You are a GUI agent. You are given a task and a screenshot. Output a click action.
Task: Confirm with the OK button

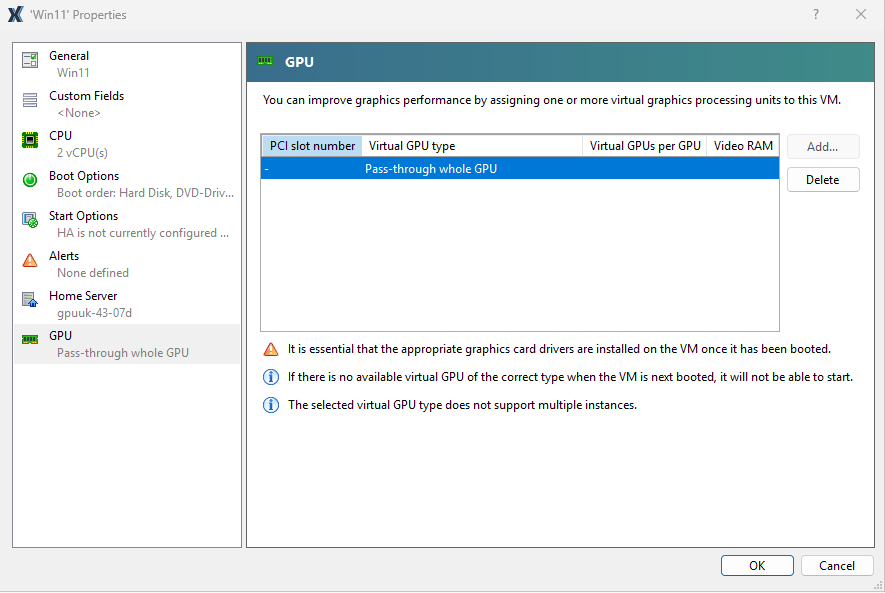[x=757, y=566]
